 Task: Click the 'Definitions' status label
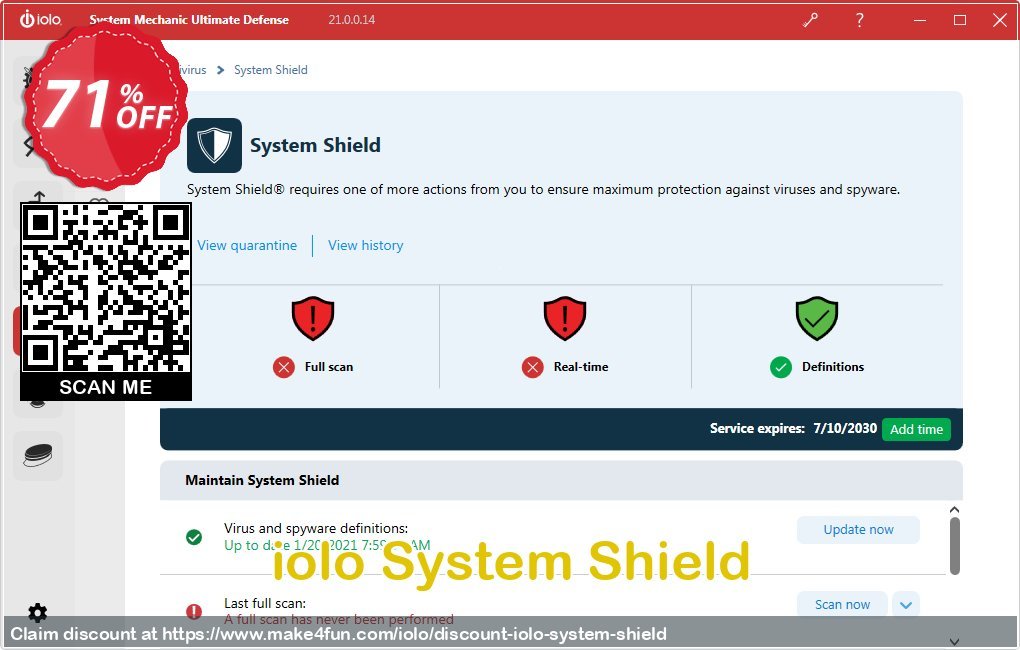833,367
